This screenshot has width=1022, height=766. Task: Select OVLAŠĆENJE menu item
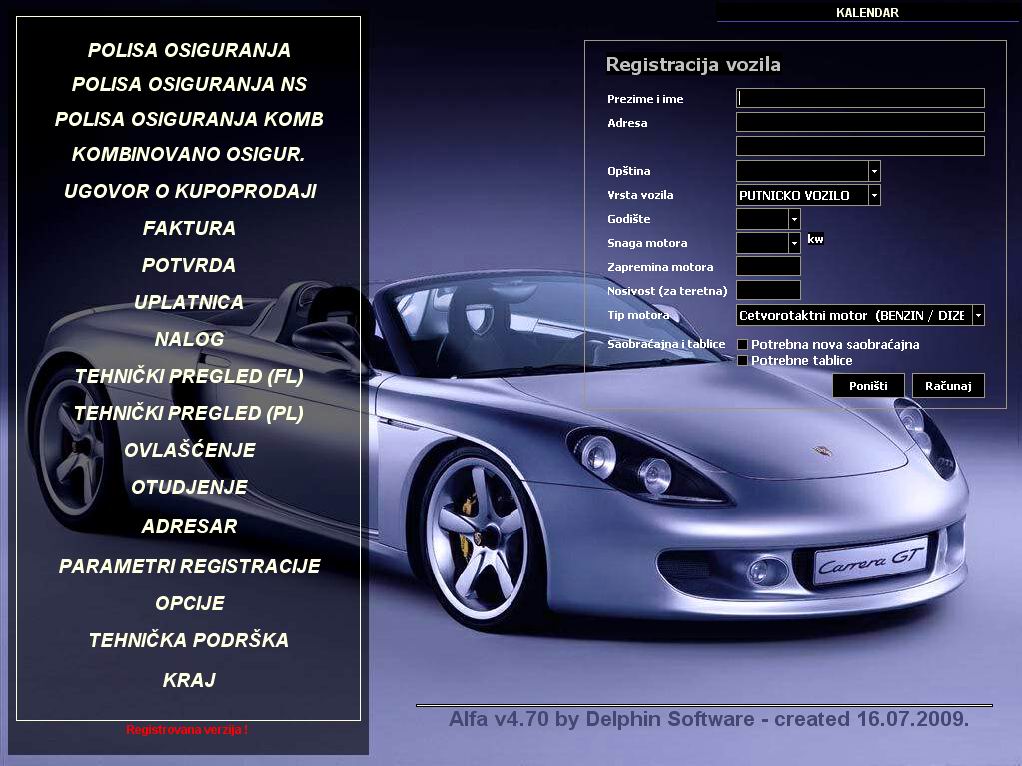[190, 450]
